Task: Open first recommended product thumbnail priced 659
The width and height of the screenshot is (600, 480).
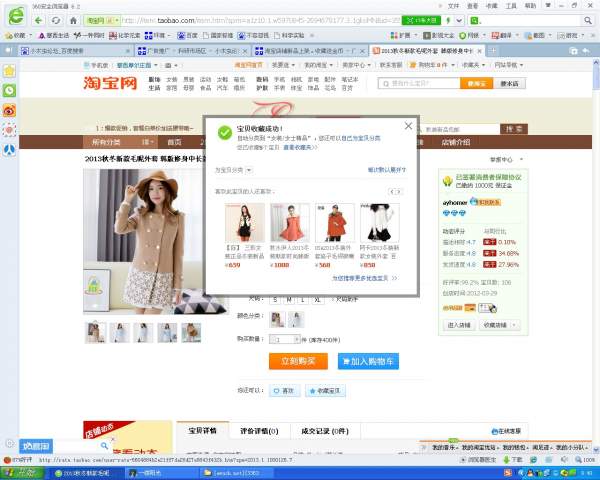Action: [245, 222]
